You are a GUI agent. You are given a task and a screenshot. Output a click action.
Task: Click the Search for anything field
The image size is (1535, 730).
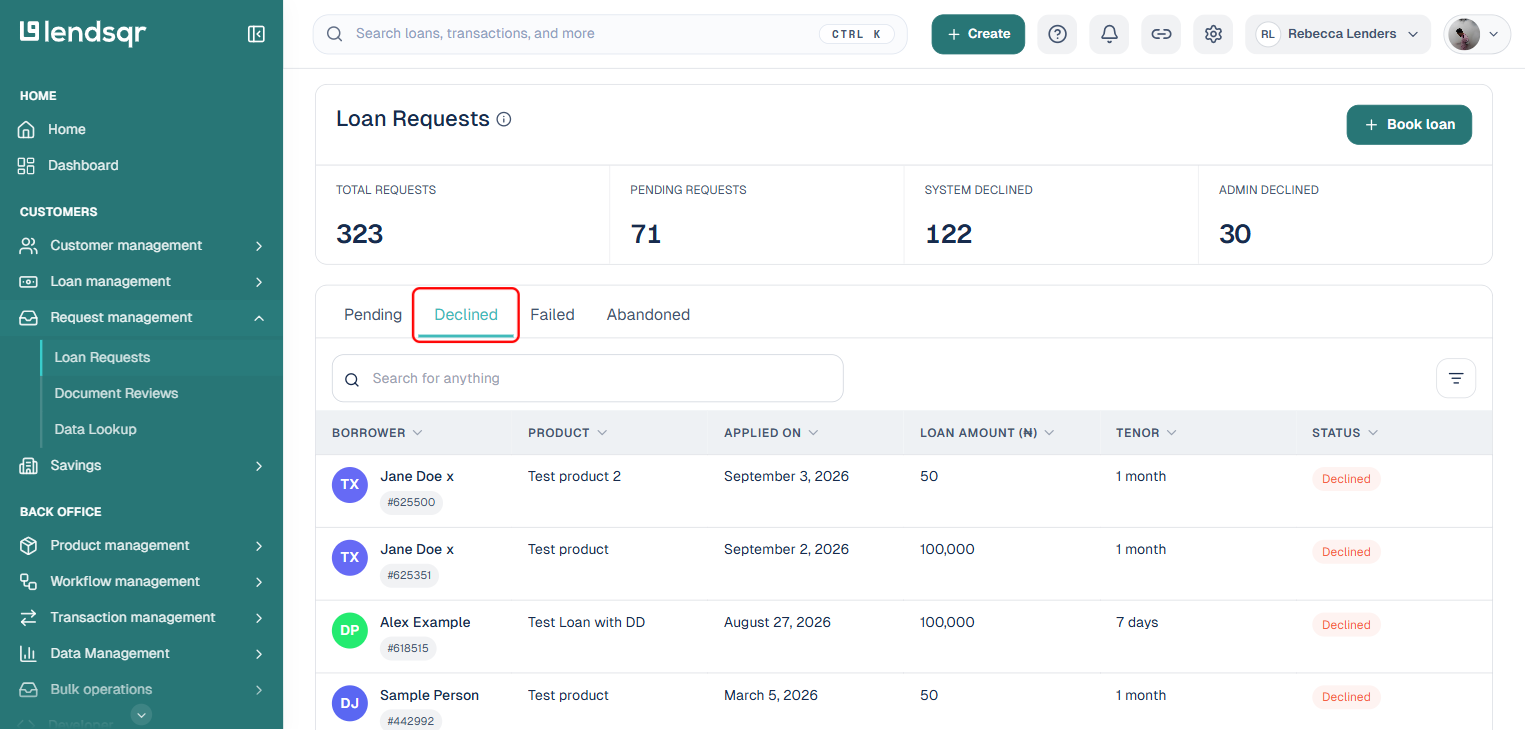(x=588, y=378)
